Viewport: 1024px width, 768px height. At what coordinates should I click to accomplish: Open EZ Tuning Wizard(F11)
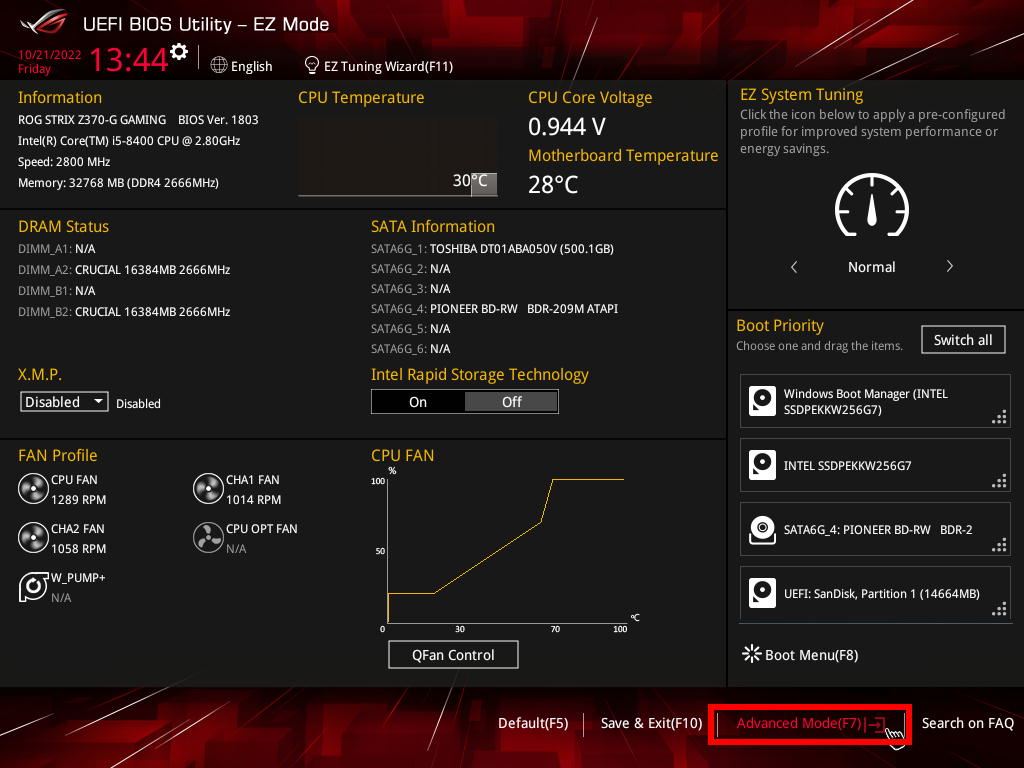[379, 66]
